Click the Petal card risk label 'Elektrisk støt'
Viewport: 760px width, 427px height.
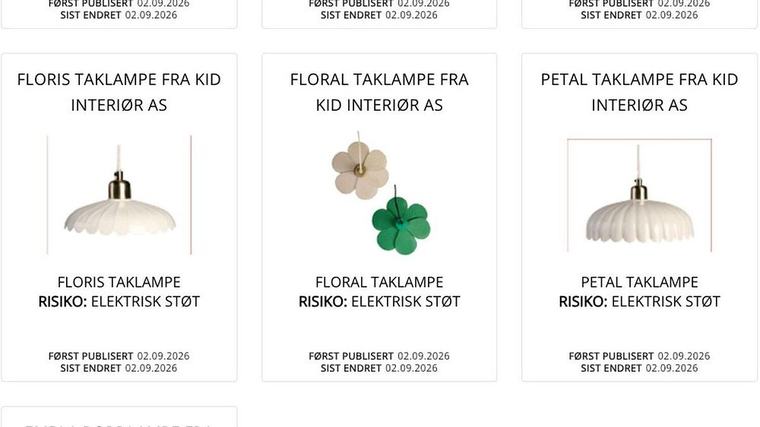click(666, 301)
